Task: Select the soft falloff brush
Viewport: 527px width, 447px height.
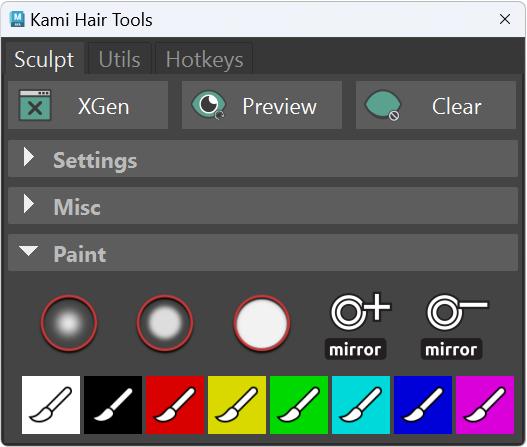Action: (x=69, y=323)
